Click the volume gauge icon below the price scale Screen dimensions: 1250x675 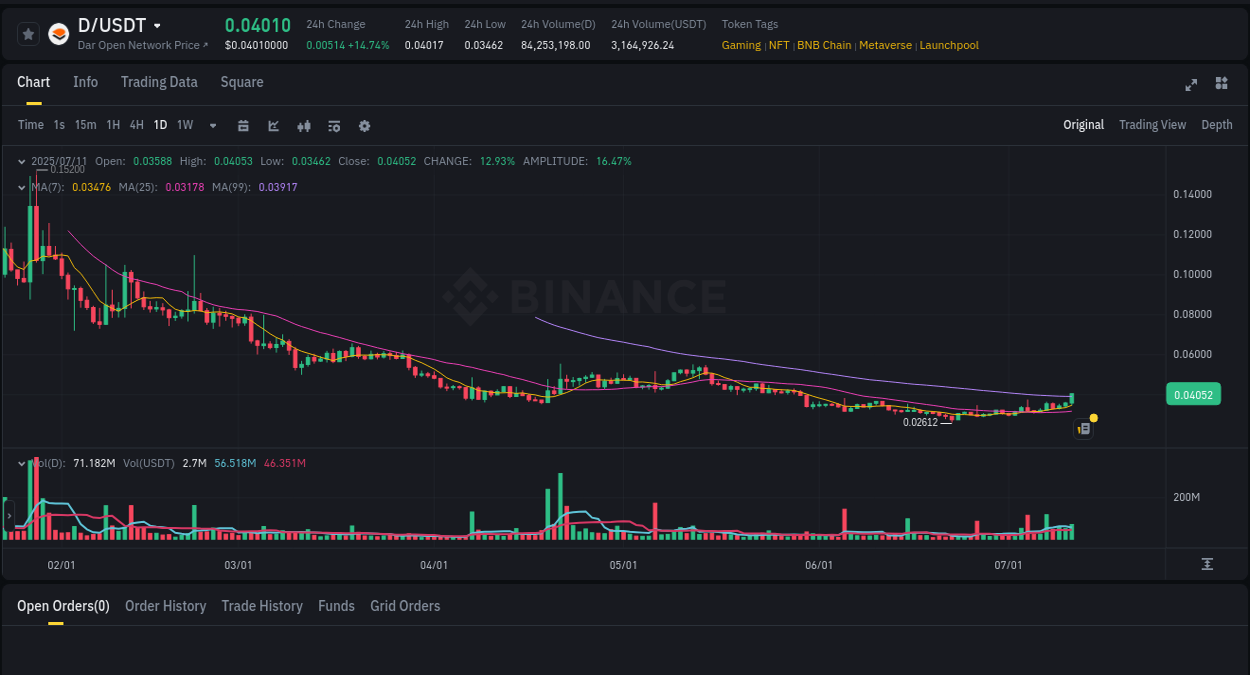tap(1207, 564)
